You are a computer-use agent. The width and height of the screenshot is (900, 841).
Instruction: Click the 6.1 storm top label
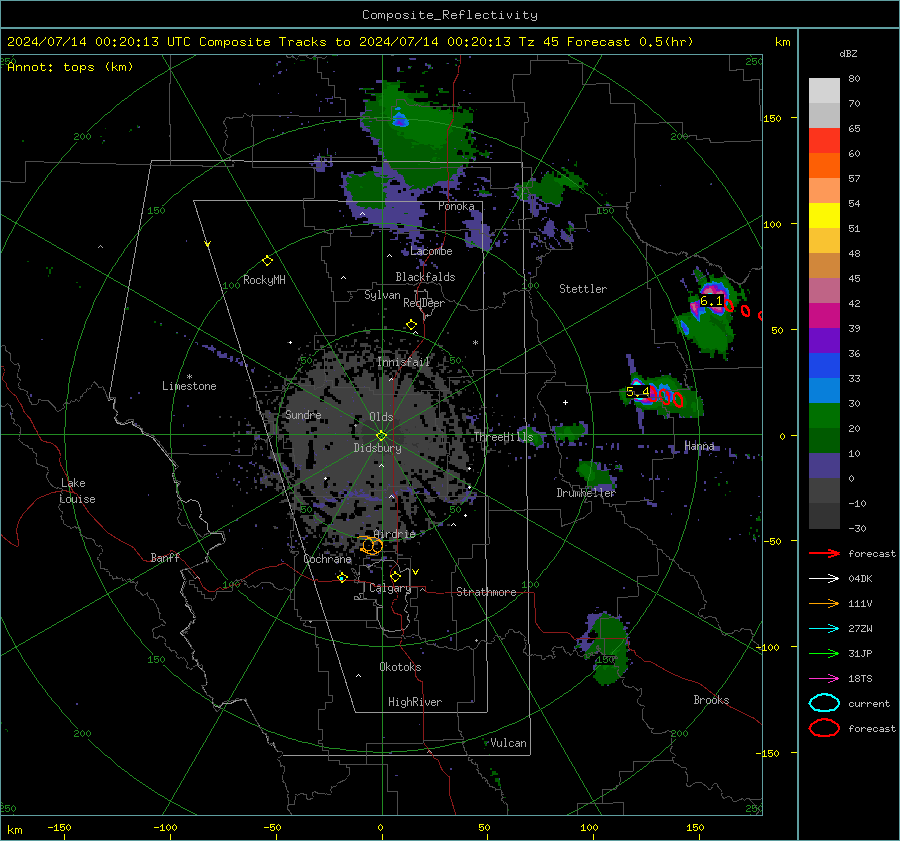(x=711, y=301)
